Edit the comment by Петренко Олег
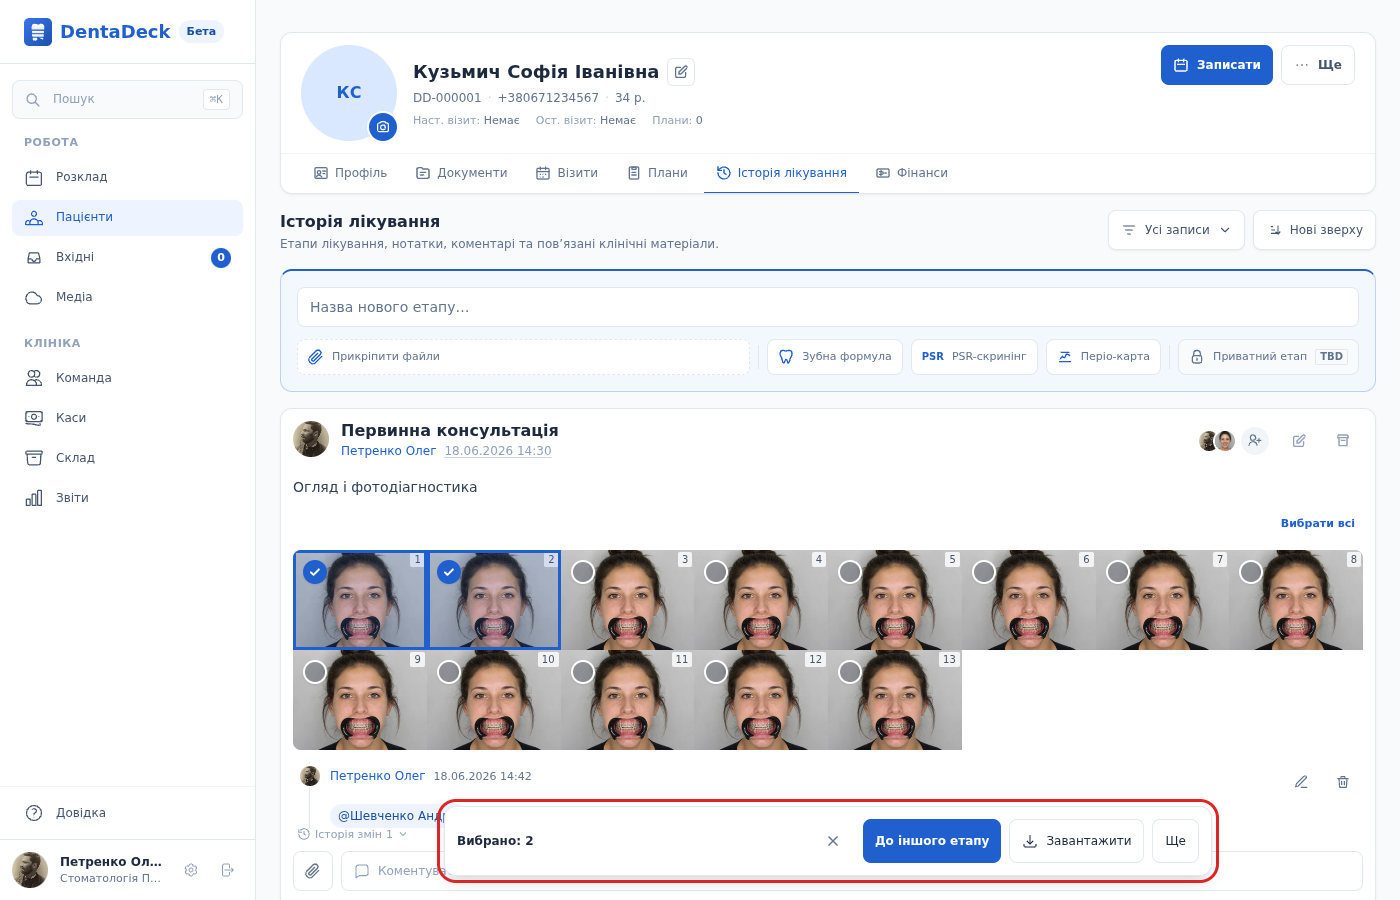1400x900 pixels. tap(1301, 782)
